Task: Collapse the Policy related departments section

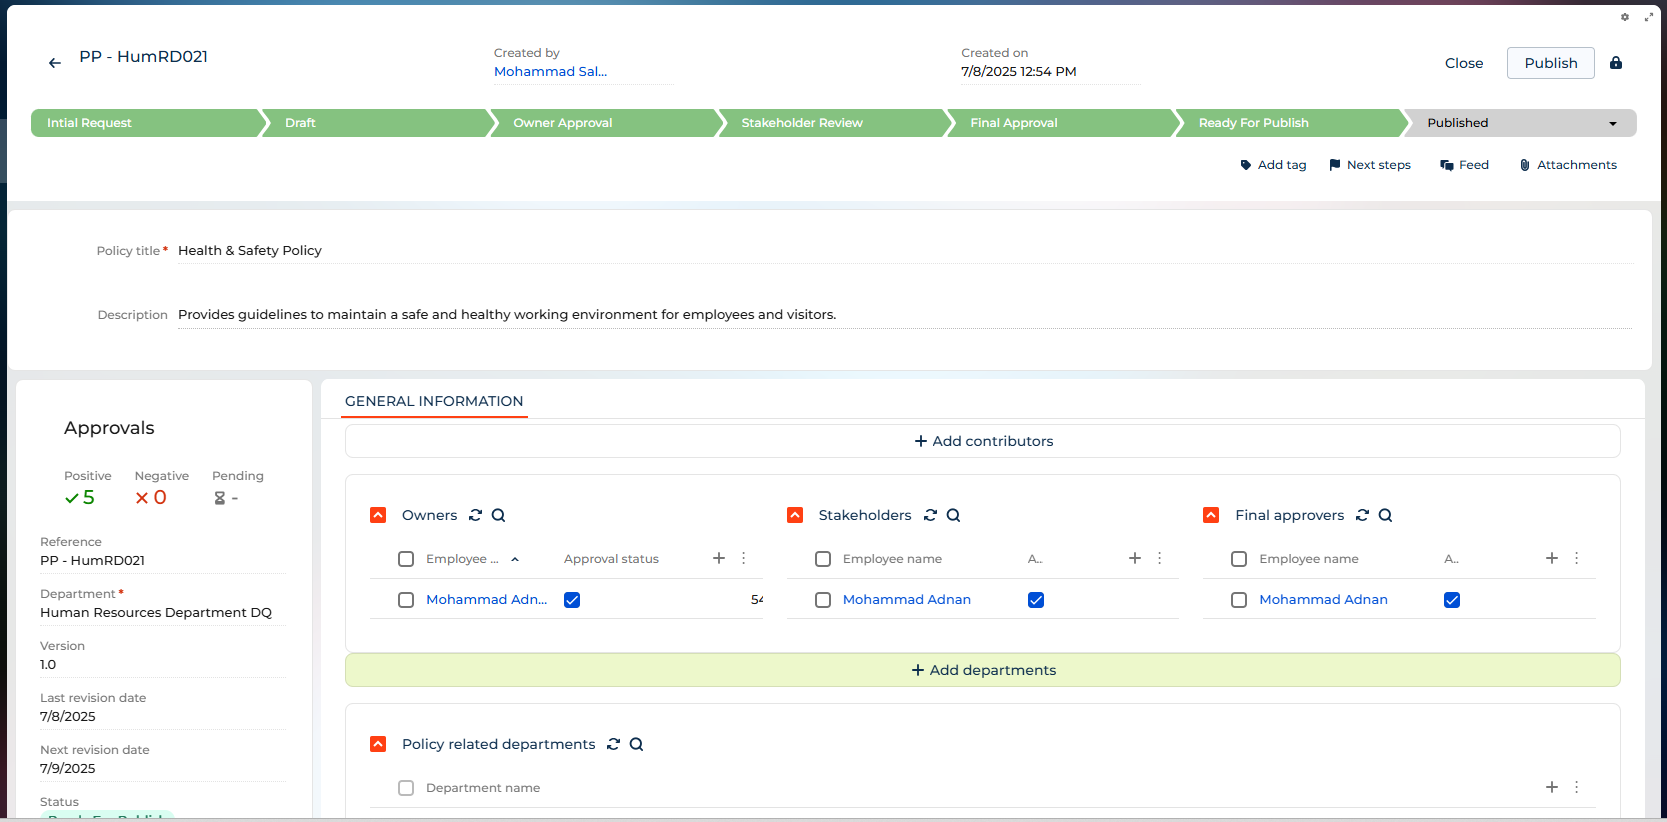Action: pyautogui.click(x=378, y=744)
